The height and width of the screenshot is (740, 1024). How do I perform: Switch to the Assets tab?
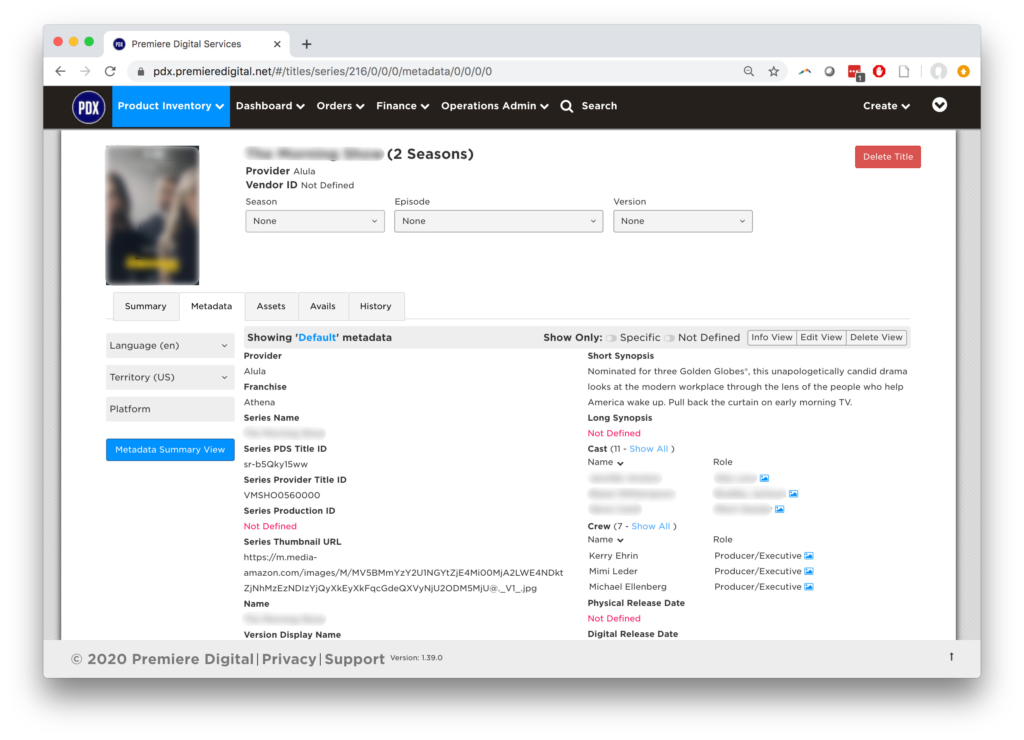[271, 306]
